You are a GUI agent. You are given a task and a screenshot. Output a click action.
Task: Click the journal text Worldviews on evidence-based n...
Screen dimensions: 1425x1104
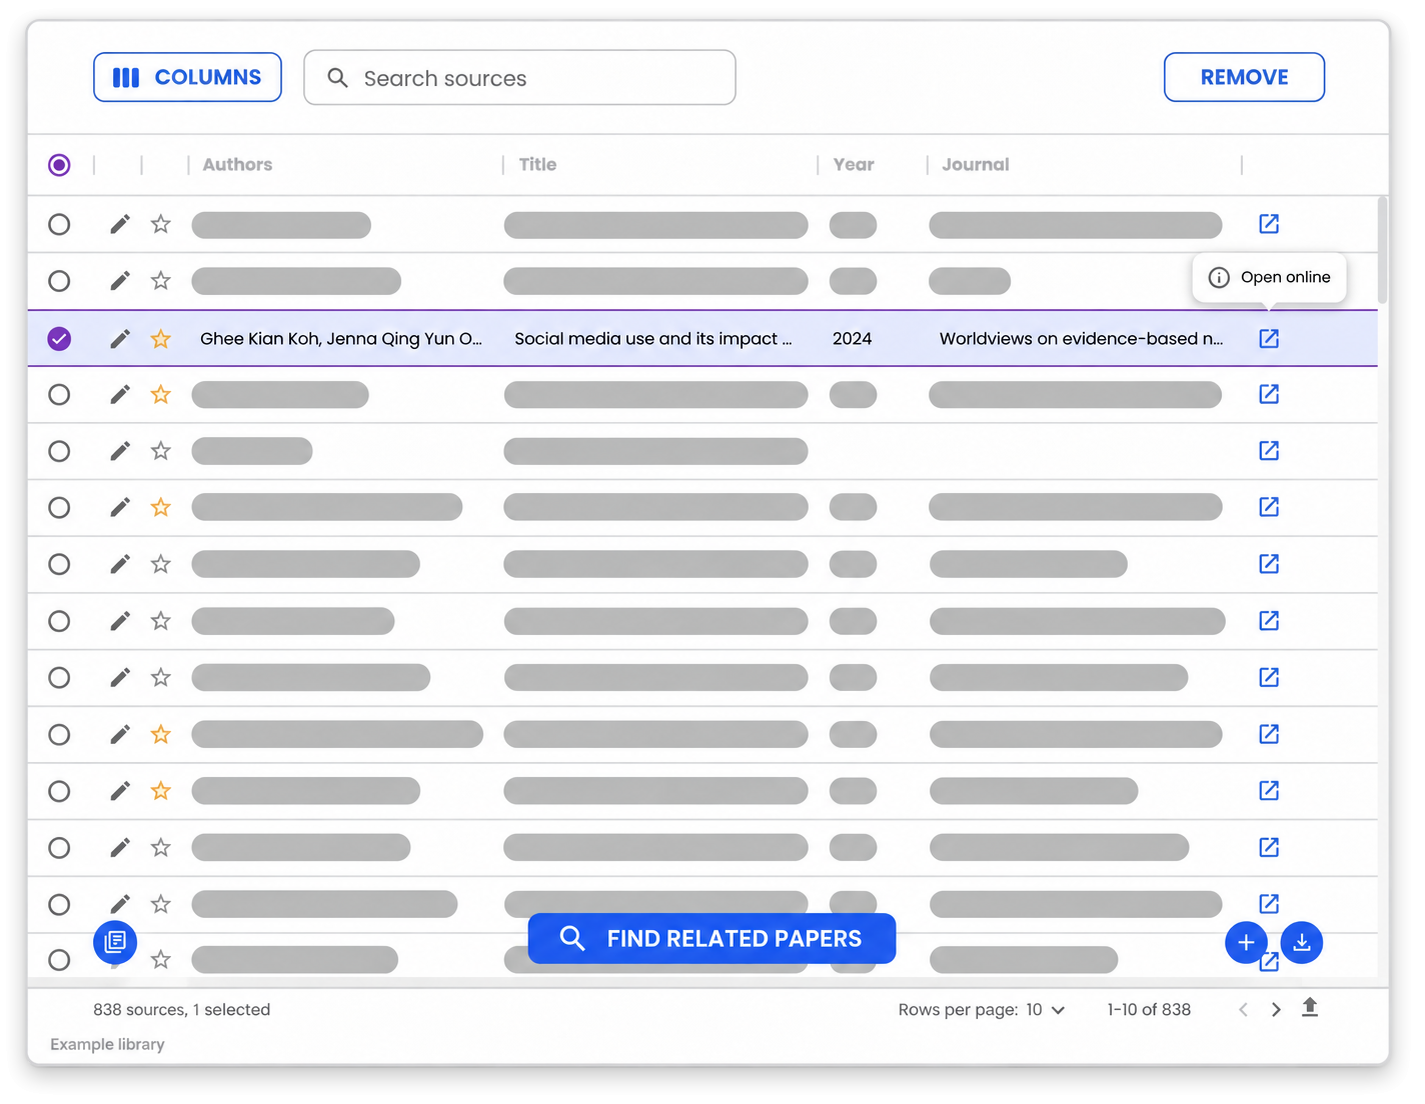[1081, 339]
